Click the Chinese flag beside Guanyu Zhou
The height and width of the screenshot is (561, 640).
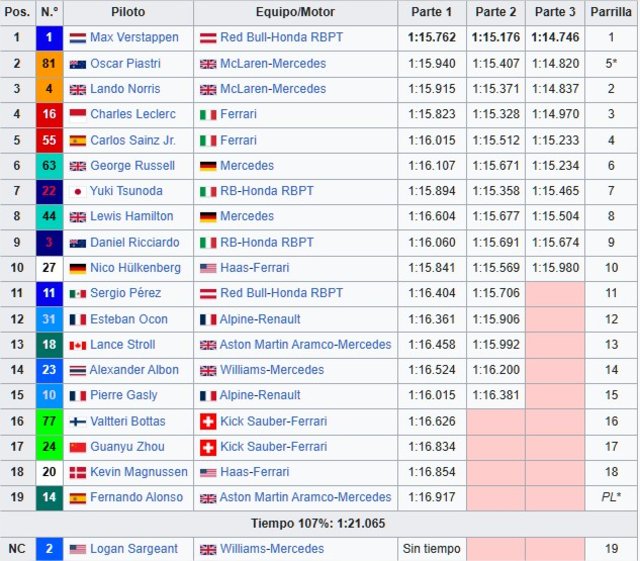[78, 447]
